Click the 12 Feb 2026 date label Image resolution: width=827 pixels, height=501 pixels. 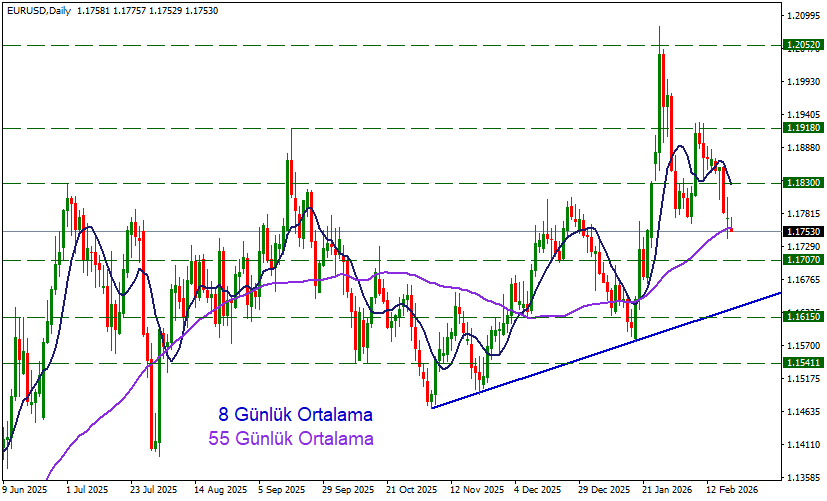(732, 490)
